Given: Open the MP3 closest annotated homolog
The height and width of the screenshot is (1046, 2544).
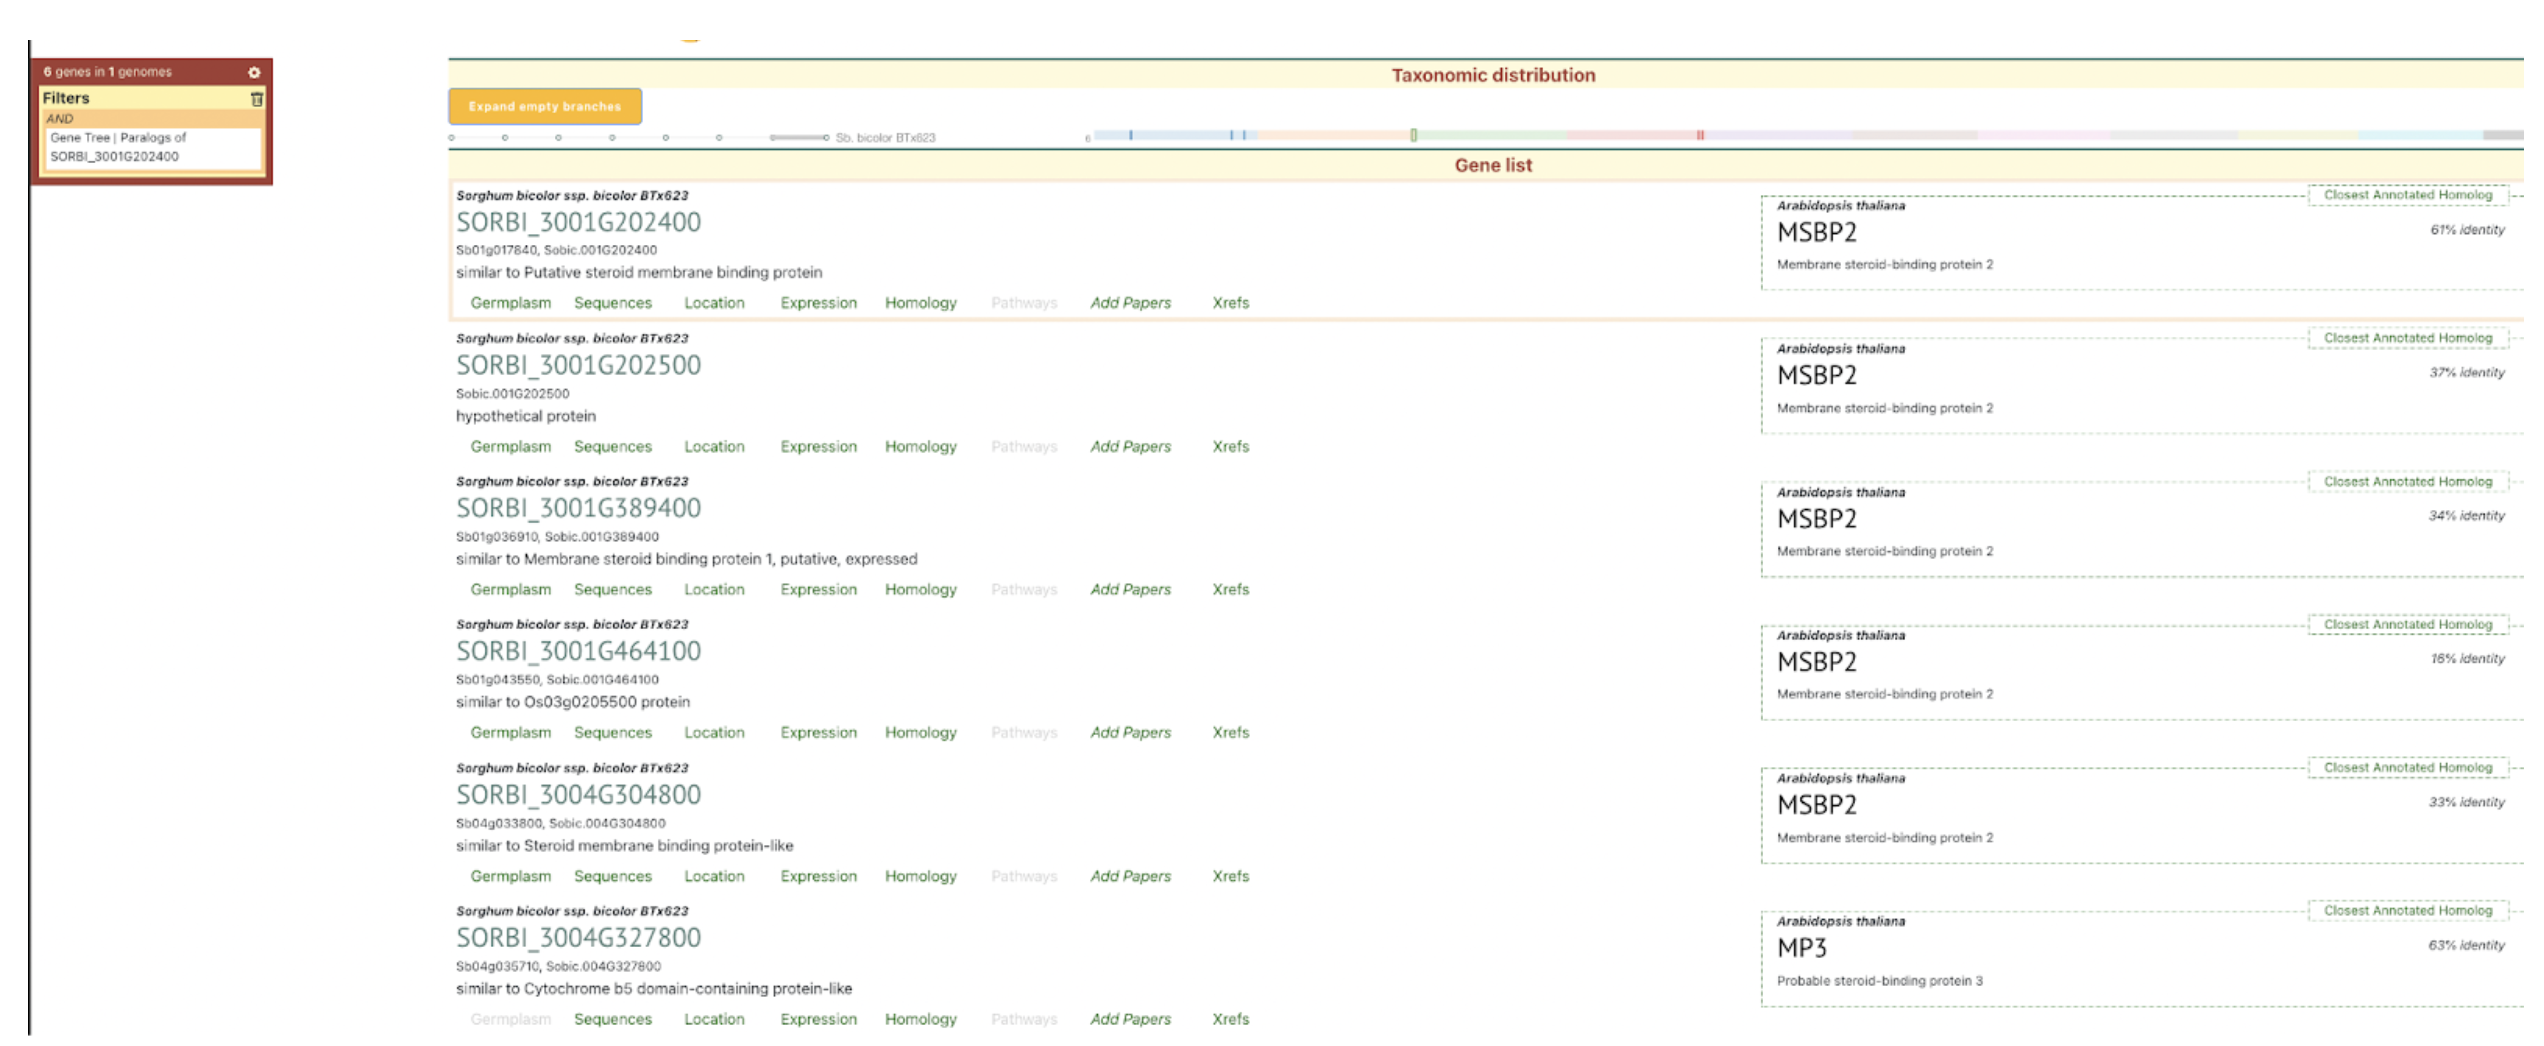Looking at the screenshot, I should coord(1801,949).
